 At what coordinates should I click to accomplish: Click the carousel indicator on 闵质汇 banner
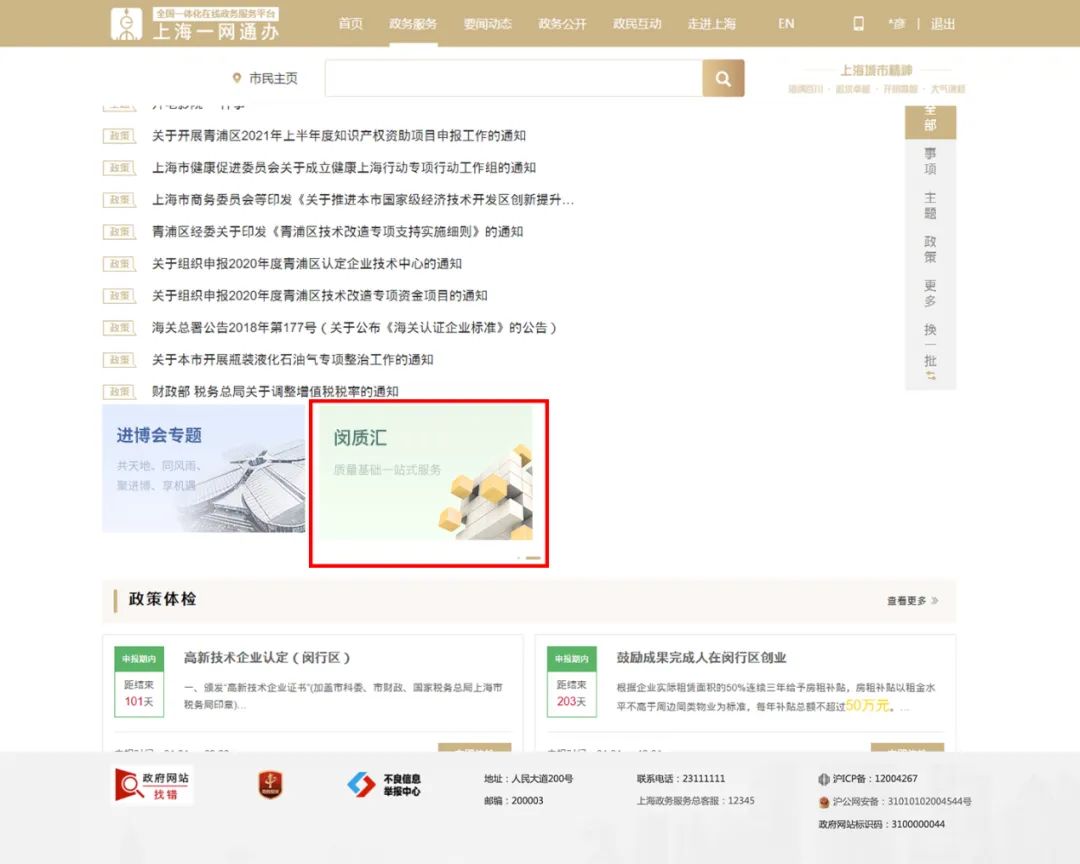click(x=533, y=557)
